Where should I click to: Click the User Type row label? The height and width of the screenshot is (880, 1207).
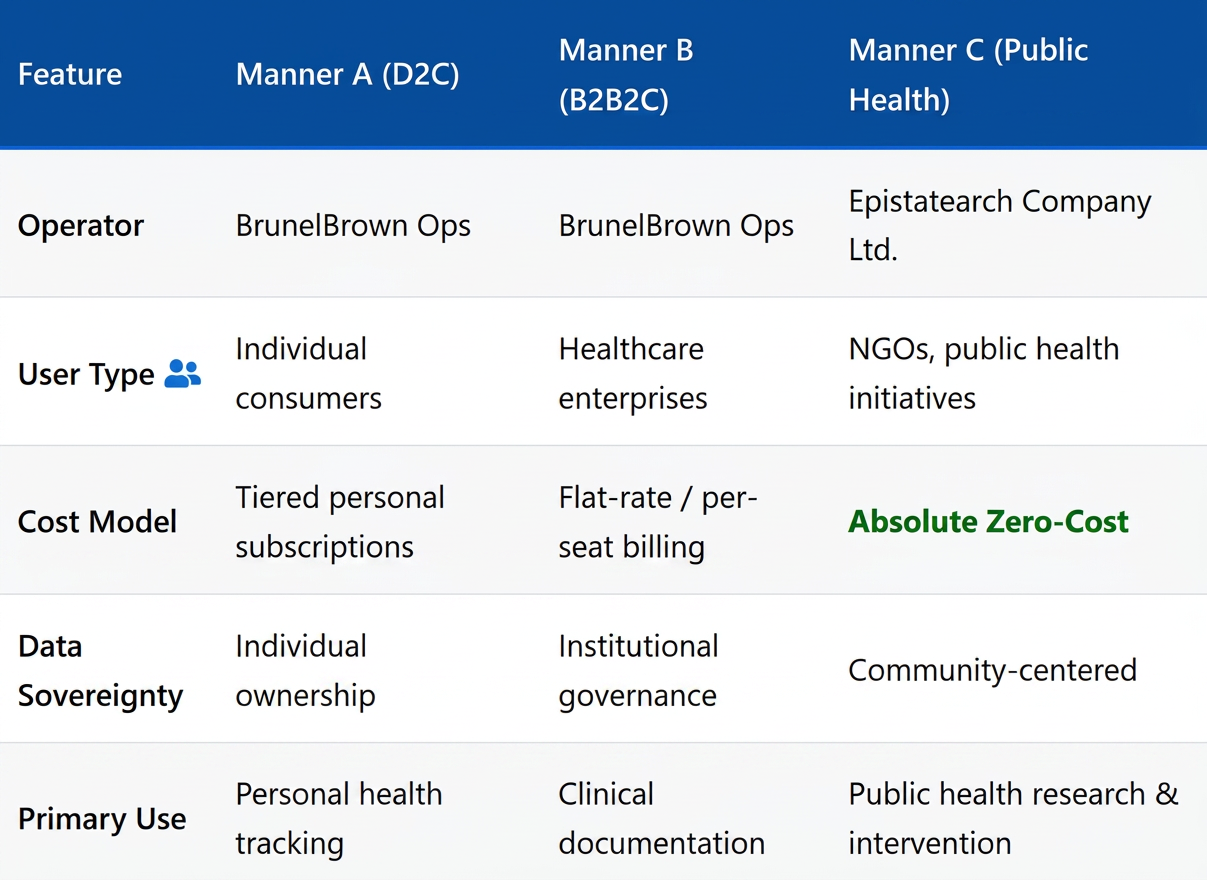tap(86, 375)
